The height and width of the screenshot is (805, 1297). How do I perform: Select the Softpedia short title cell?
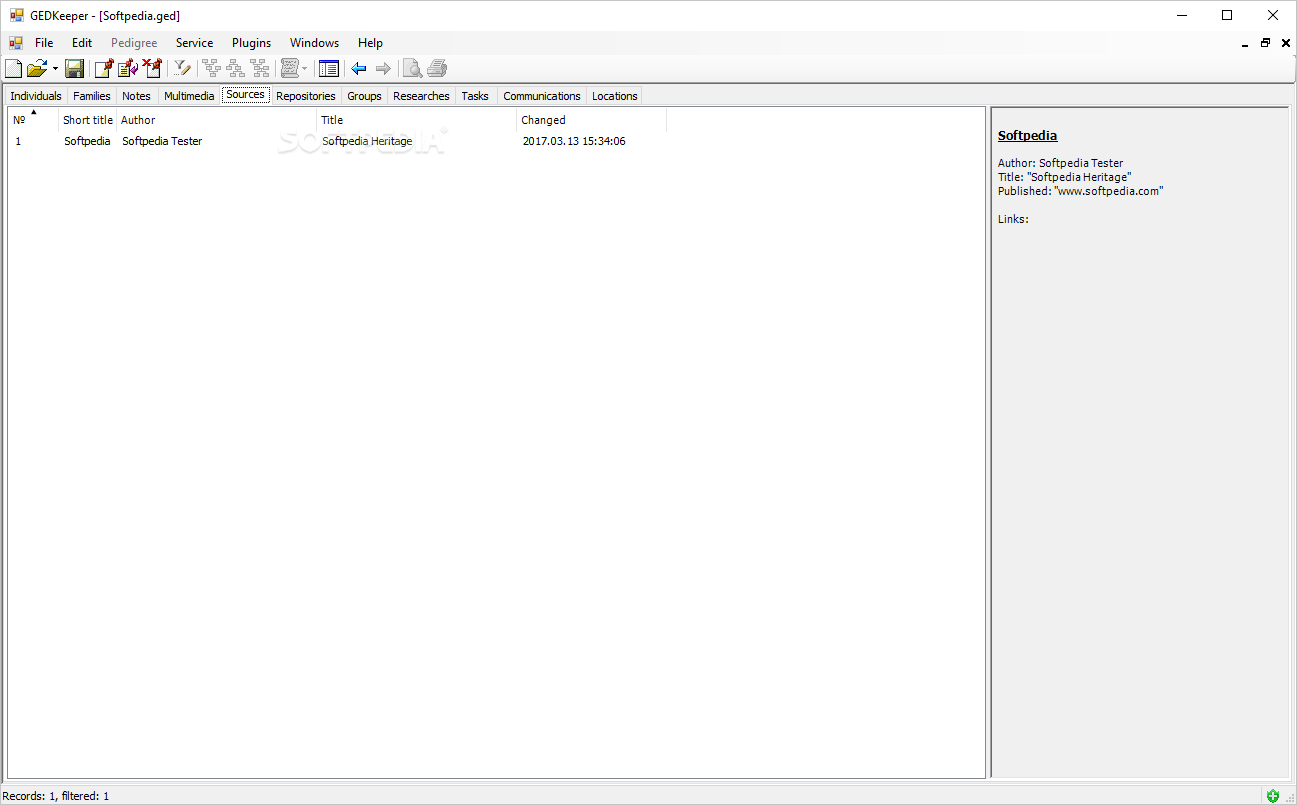pyautogui.click(x=87, y=141)
